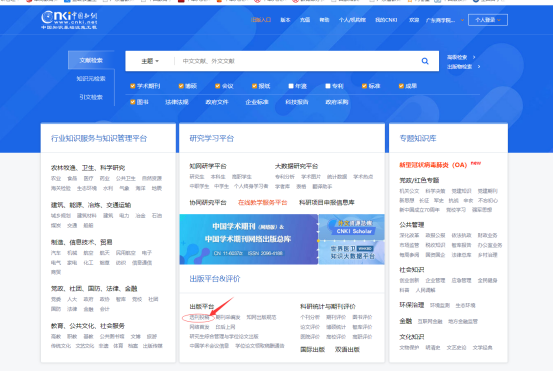Expand the institution name dropdown arrow
Screen dimensions: 554x372
pos(462,20)
